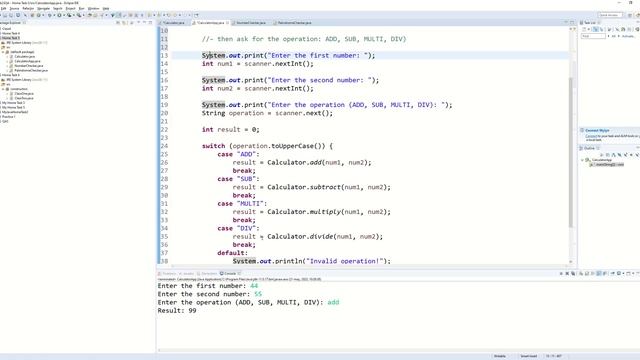Expand ClassOne.java node in Package Explorer
The width and height of the screenshot is (640, 360).
(x=7, y=93)
